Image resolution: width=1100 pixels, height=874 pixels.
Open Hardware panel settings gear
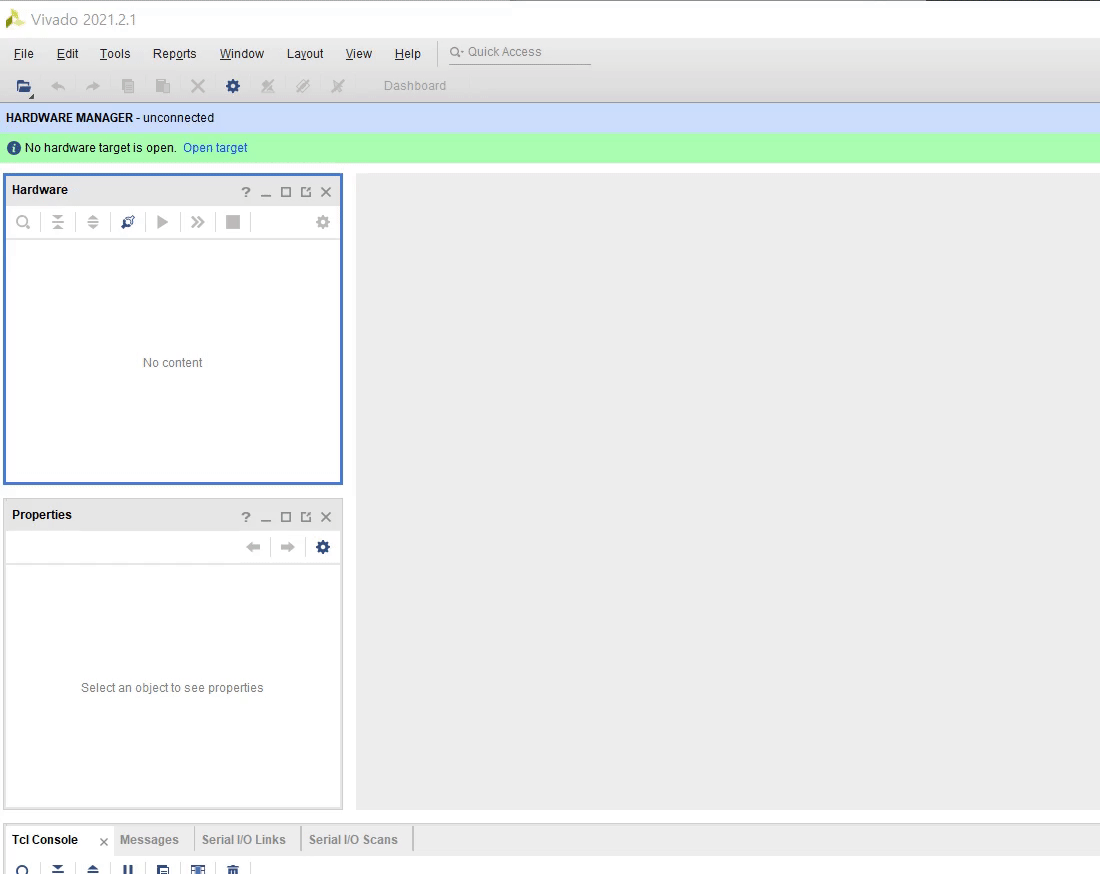[323, 222]
